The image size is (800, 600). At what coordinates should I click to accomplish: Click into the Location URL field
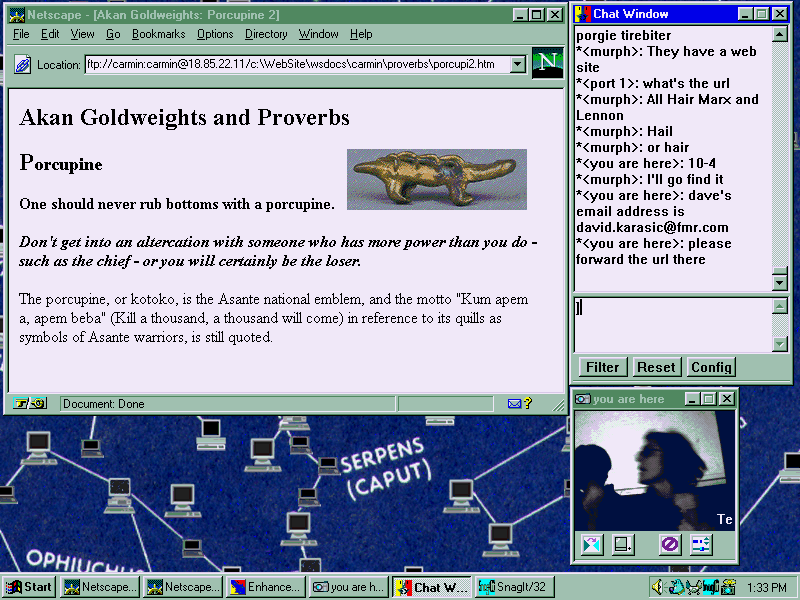(297, 64)
